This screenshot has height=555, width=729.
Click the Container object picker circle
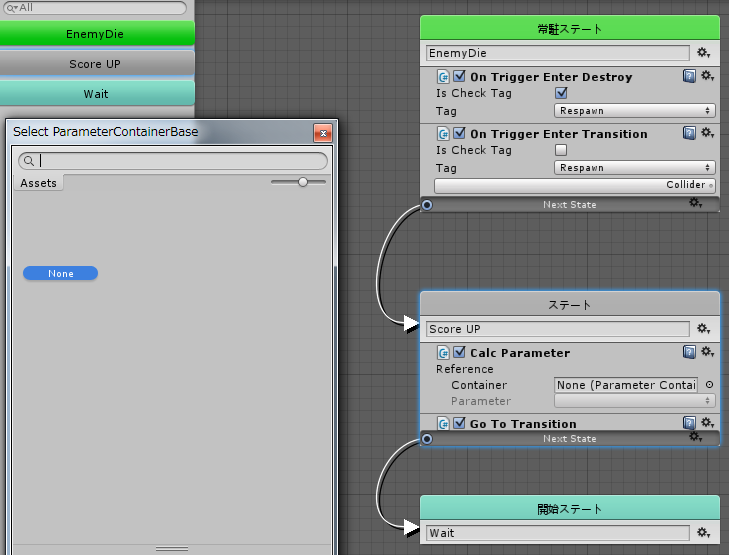[x=709, y=385]
